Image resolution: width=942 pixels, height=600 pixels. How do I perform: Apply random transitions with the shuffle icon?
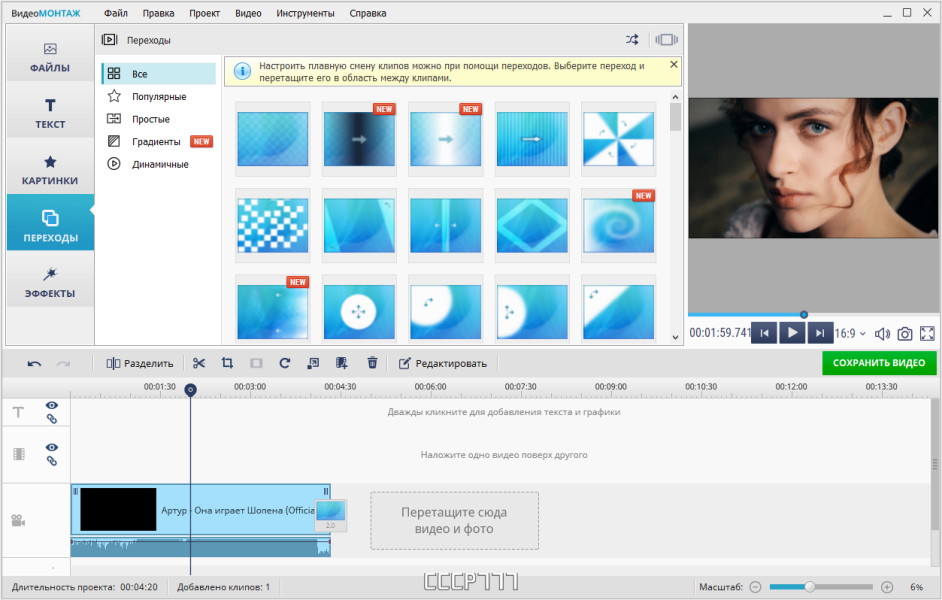632,40
